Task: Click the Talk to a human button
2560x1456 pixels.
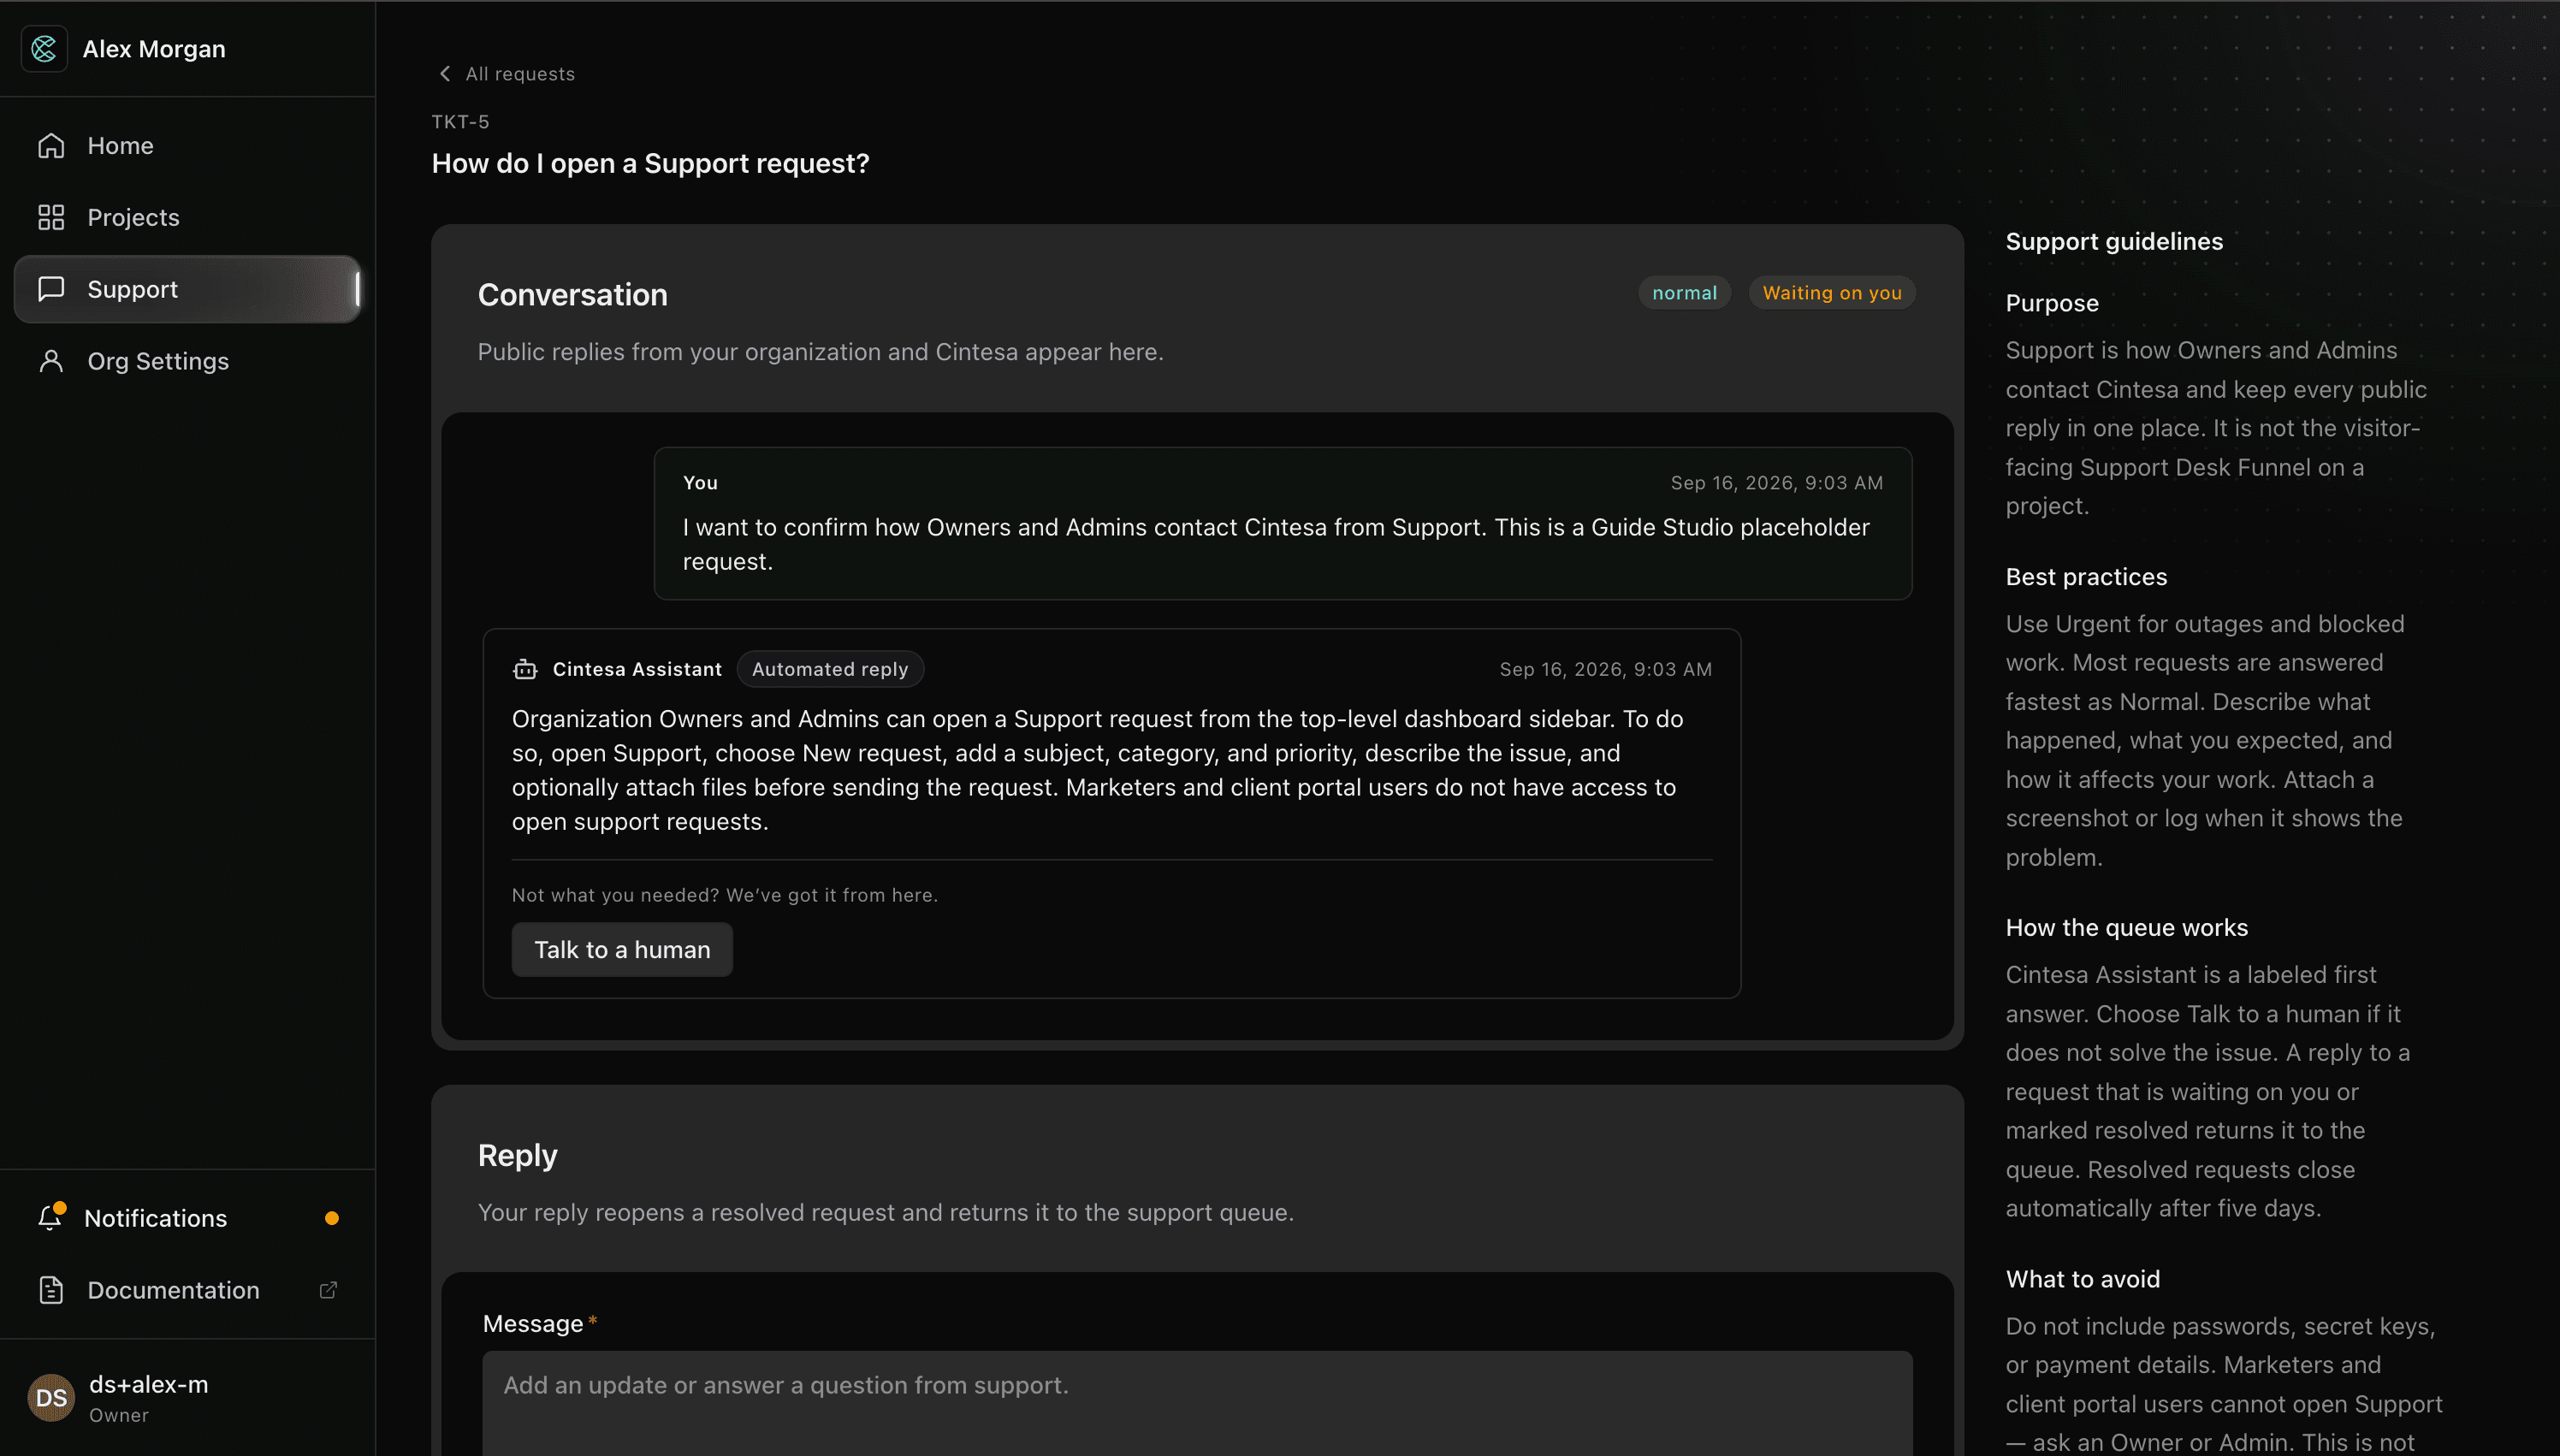Action: pyautogui.click(x=622, y=949)
